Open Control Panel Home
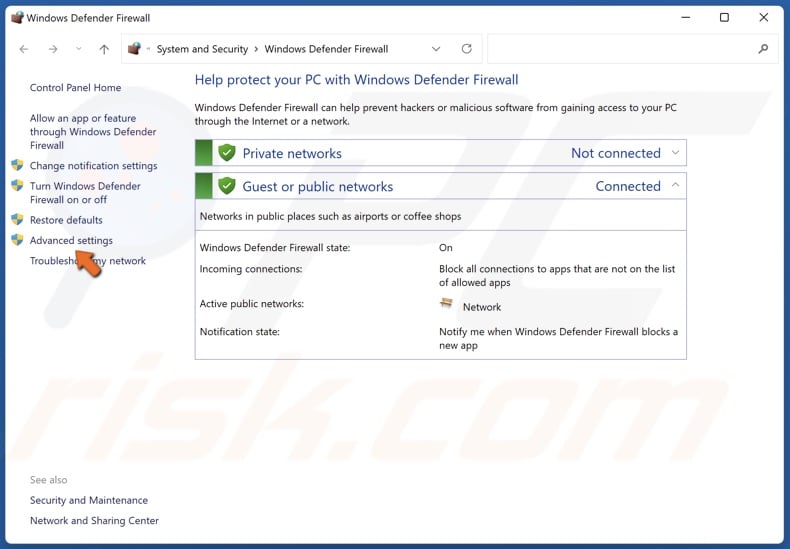 point(75,88)
